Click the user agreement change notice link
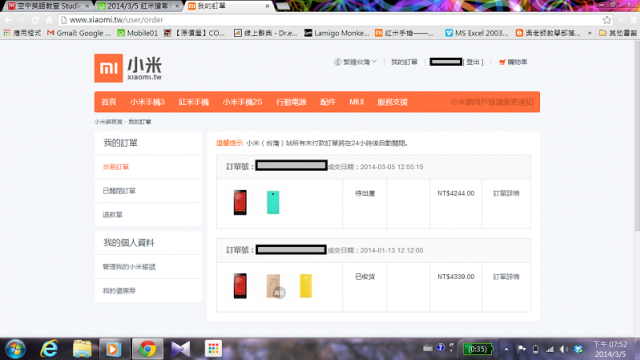This screenshot has height=360, width=640. point(492,102)
